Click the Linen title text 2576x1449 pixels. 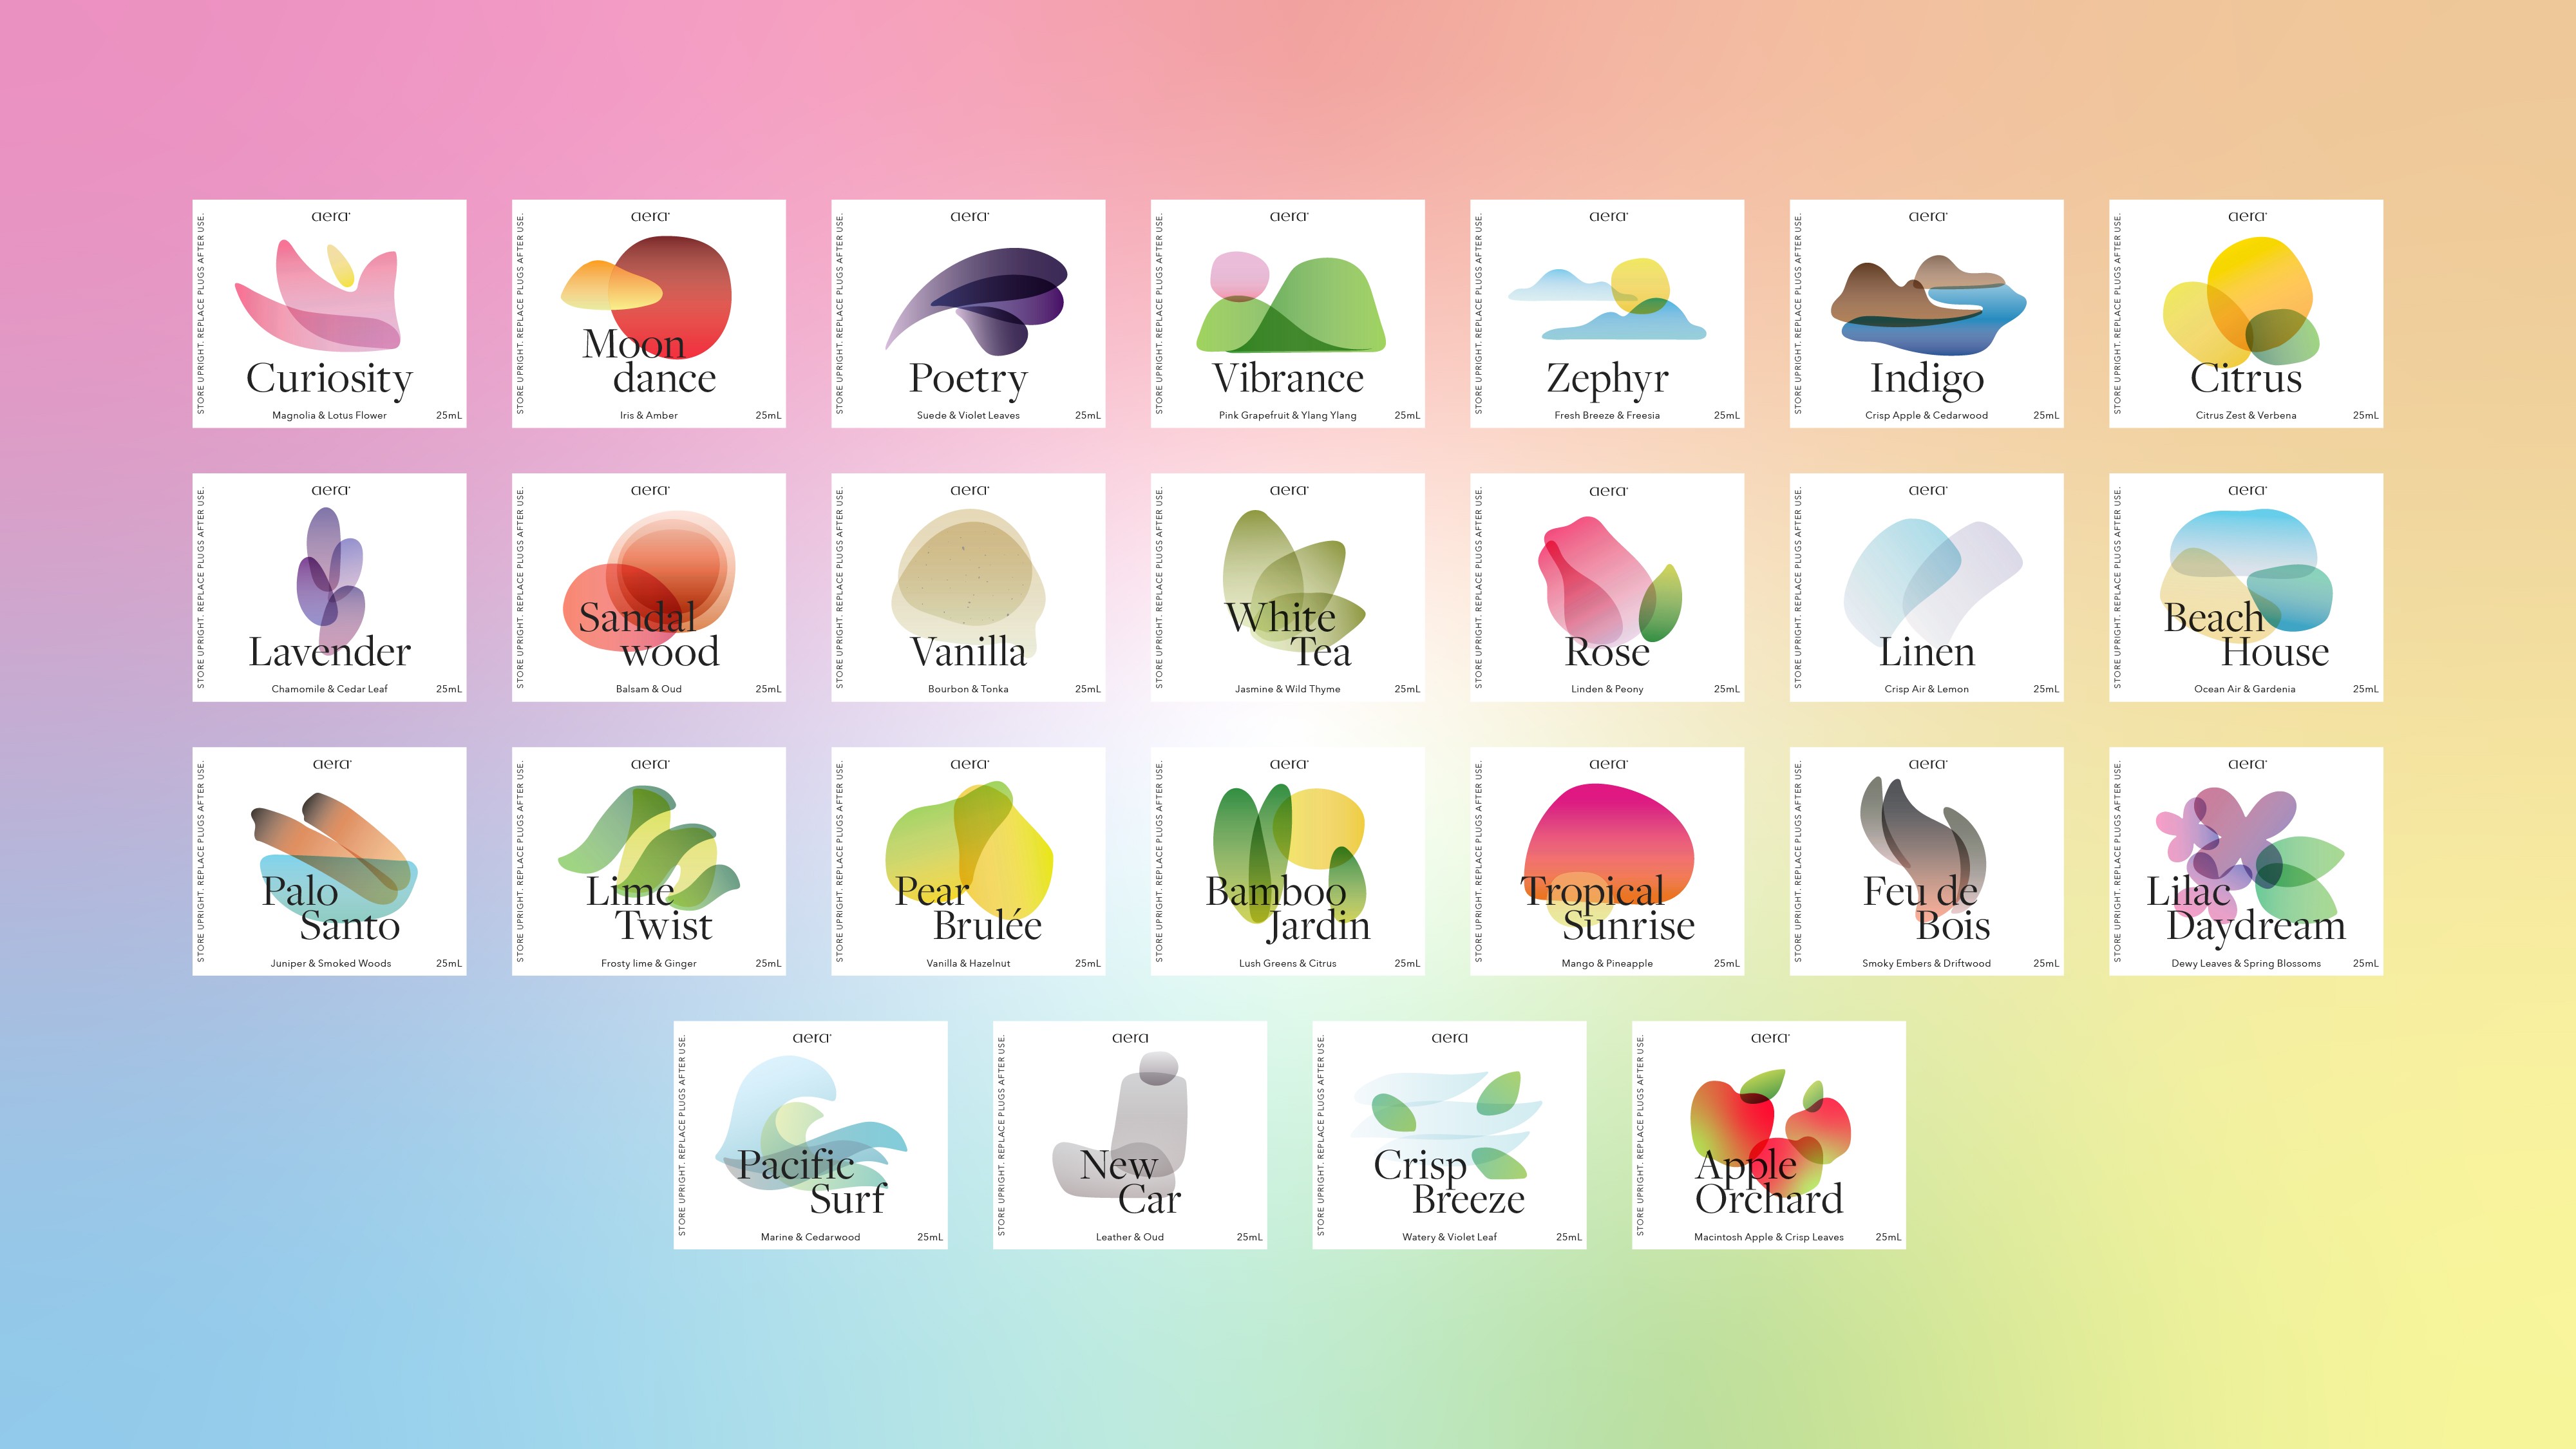1926,653
